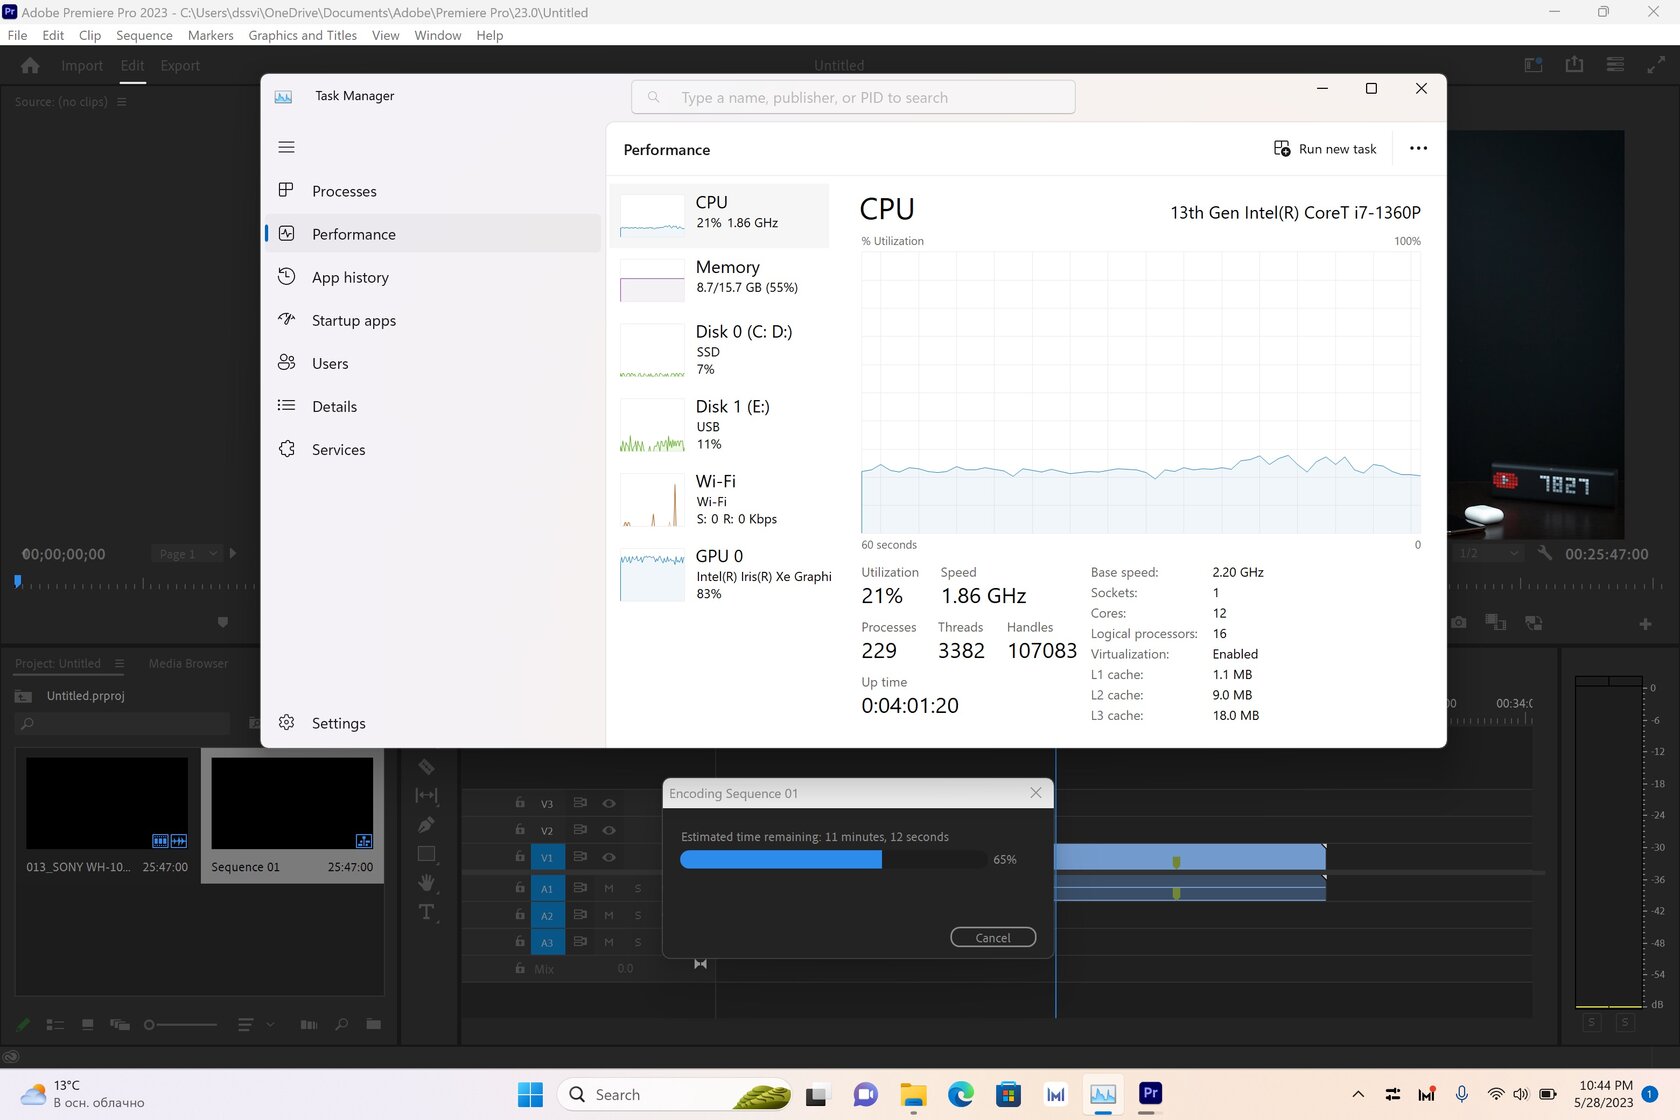
Task: Select the Sequence 01 thumbnail in Project panel
Action: point(292,803)
